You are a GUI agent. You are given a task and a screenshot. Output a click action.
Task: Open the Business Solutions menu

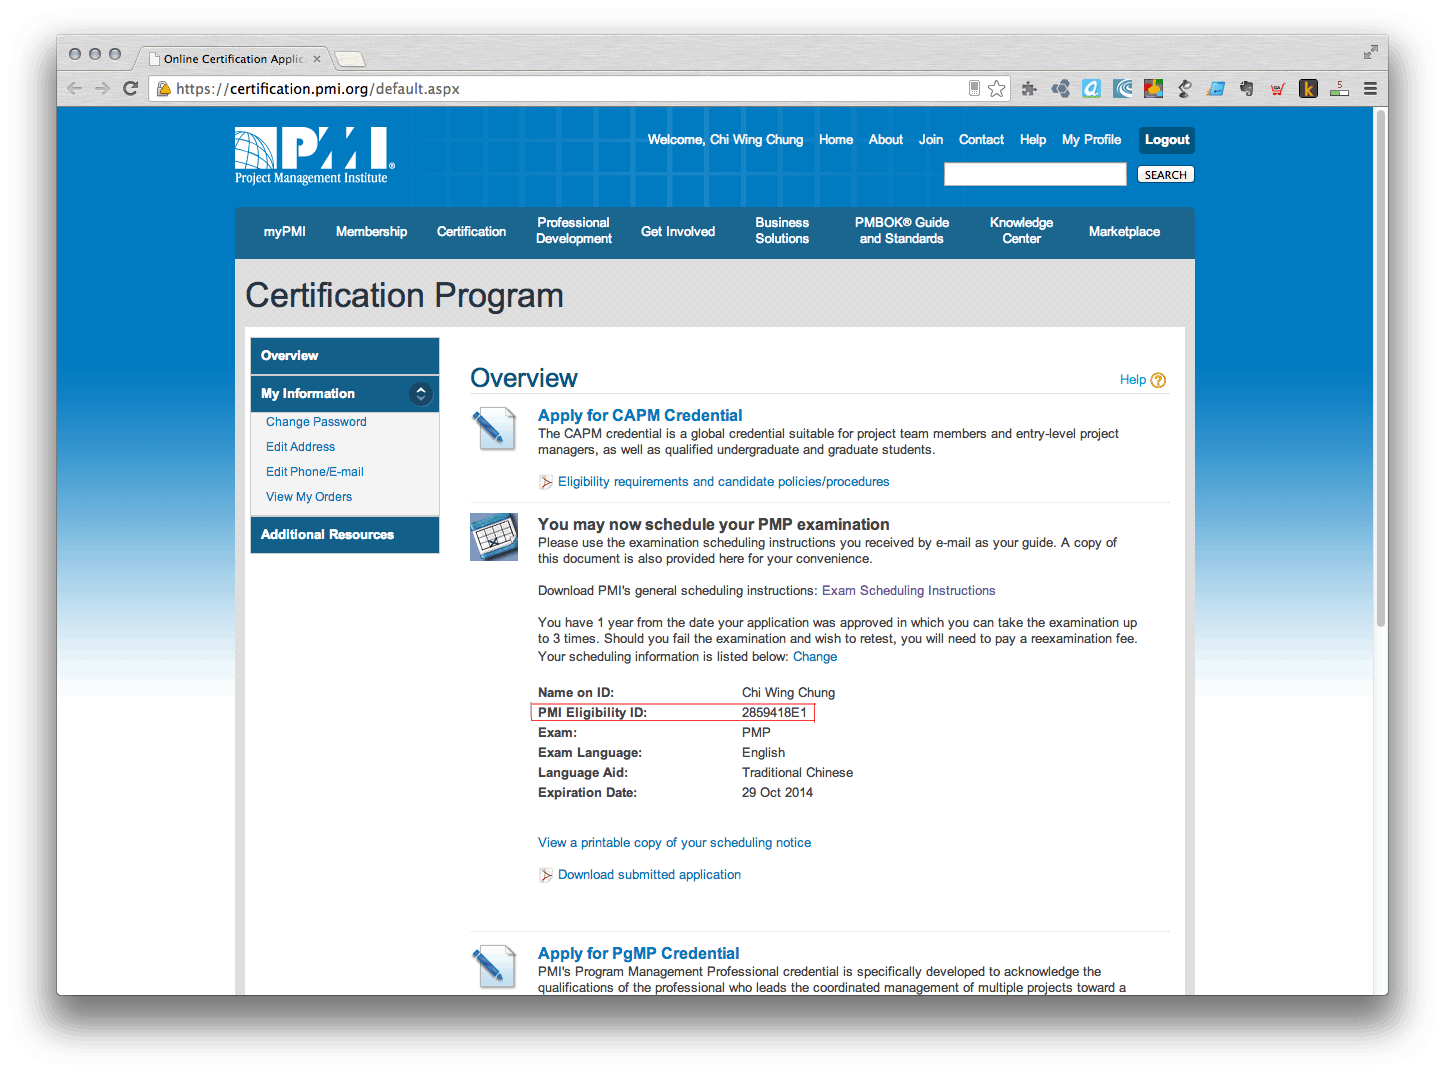pyautogui.click(x=782, y=231)
